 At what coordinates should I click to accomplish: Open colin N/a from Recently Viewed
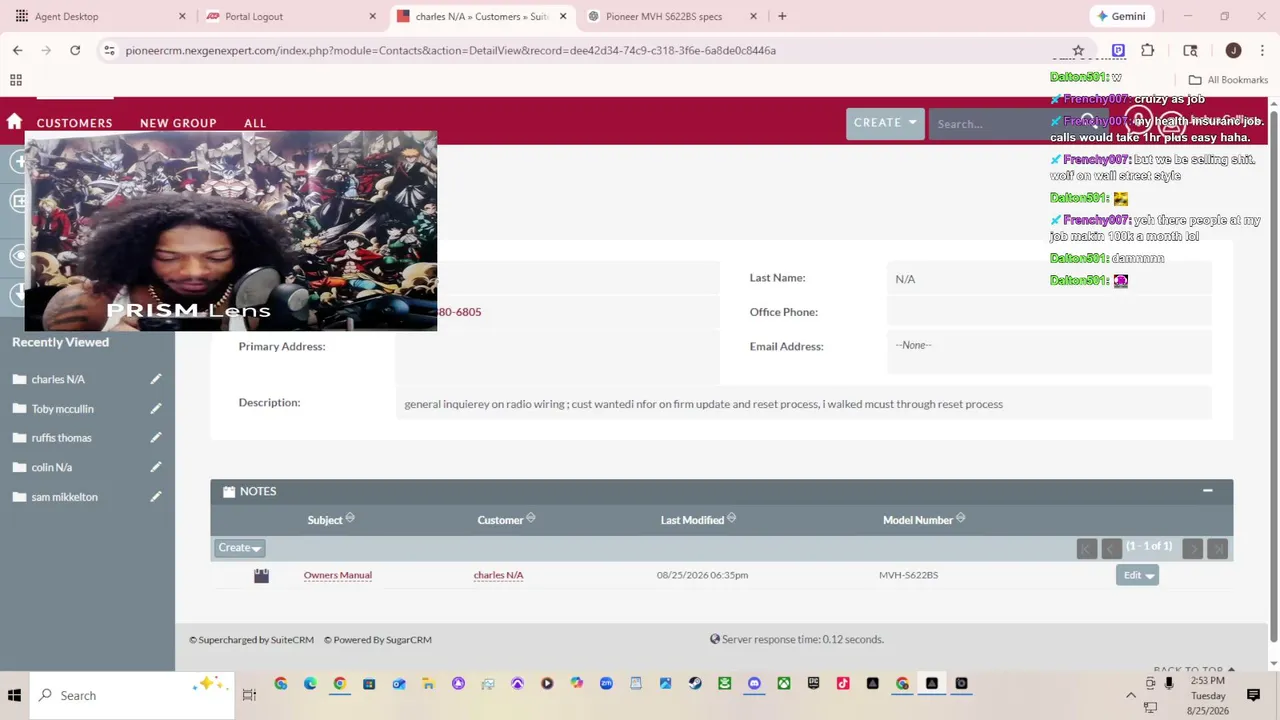(x=52, y=467)
